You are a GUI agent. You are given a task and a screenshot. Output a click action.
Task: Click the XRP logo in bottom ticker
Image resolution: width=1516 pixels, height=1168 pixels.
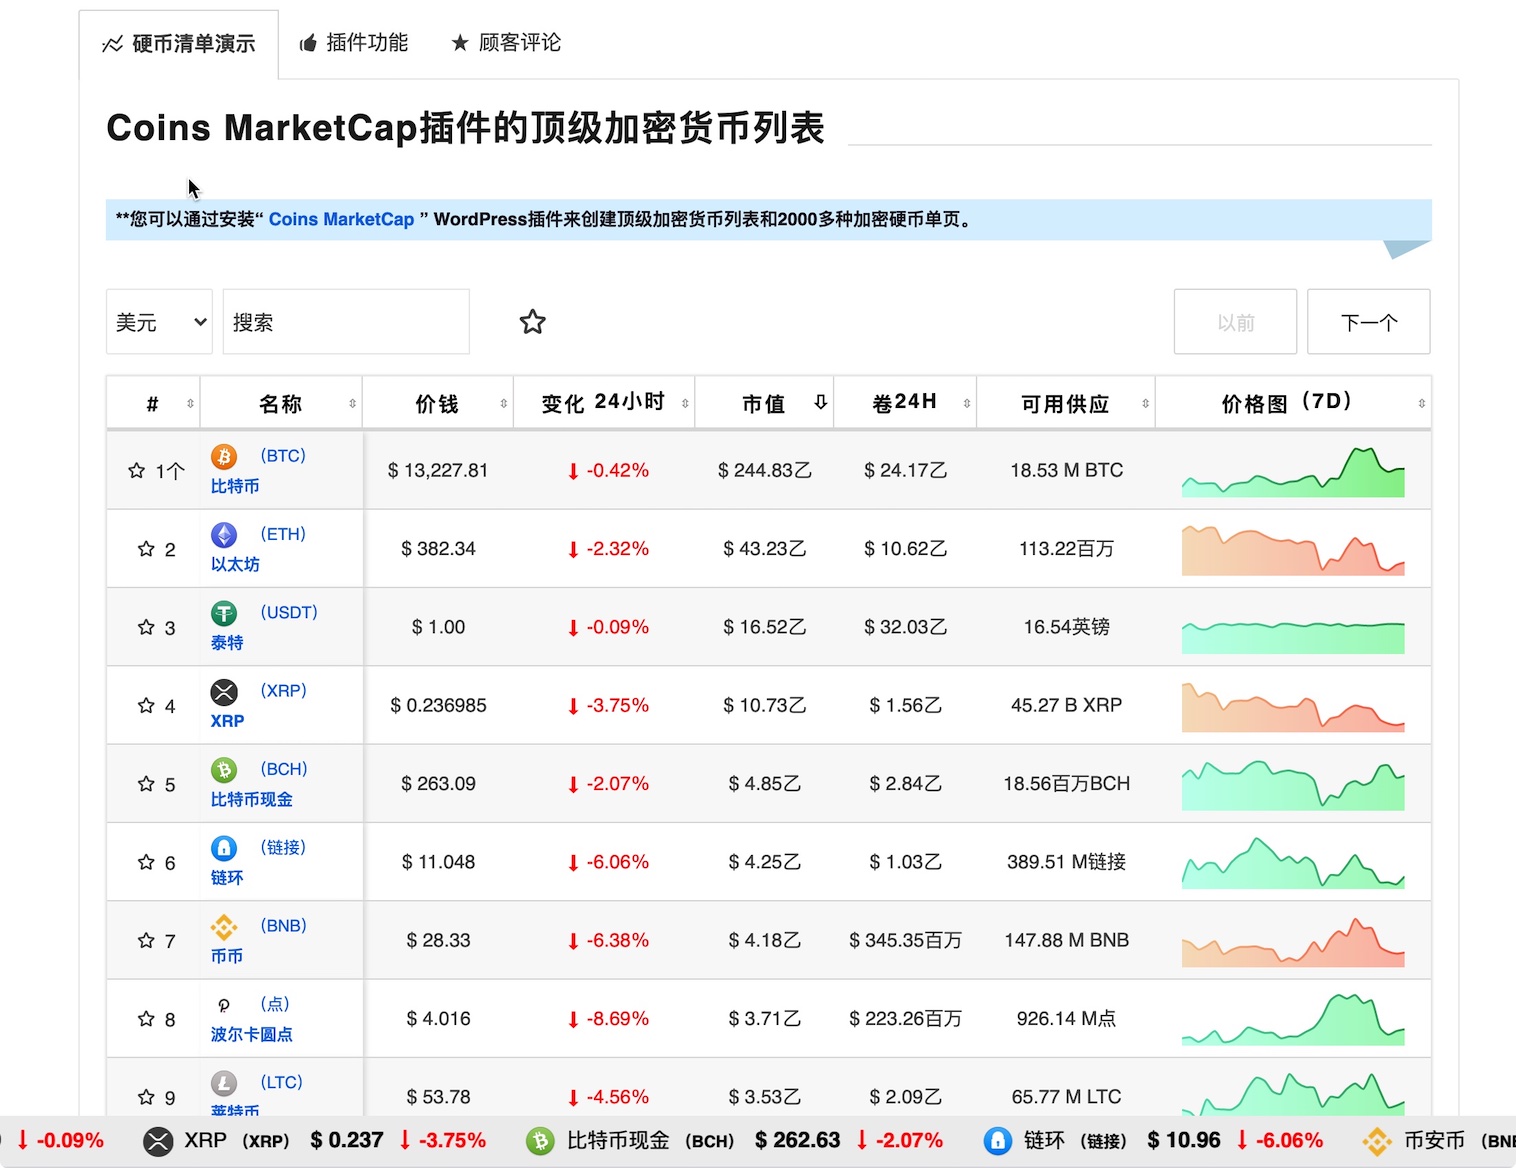click(158, 1141)
